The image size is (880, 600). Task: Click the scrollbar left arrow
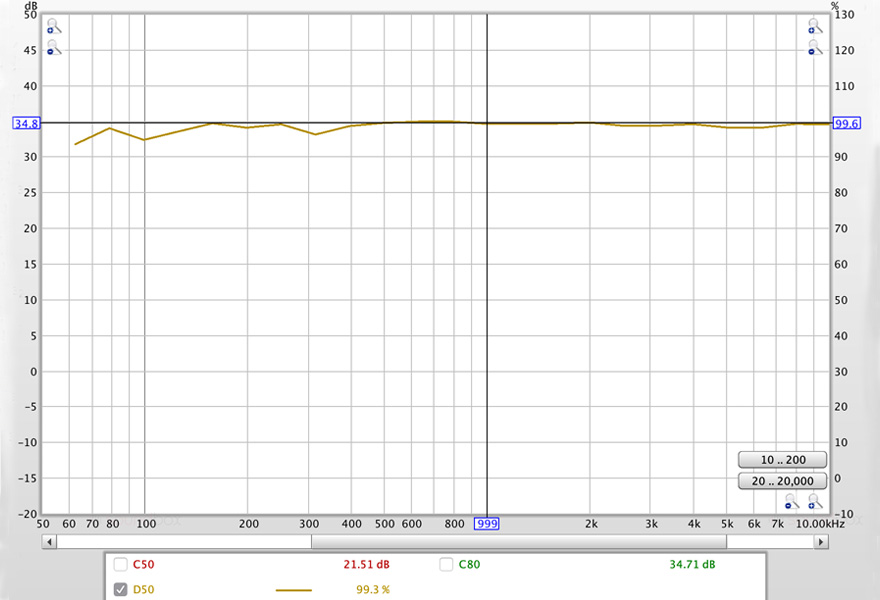click(x=49, y=541)
